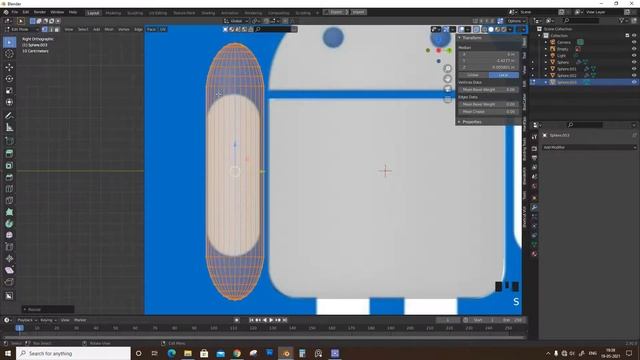The height and width of the screenshot is (360, 640).
Task: Enable face select mode
Action: 57,29
